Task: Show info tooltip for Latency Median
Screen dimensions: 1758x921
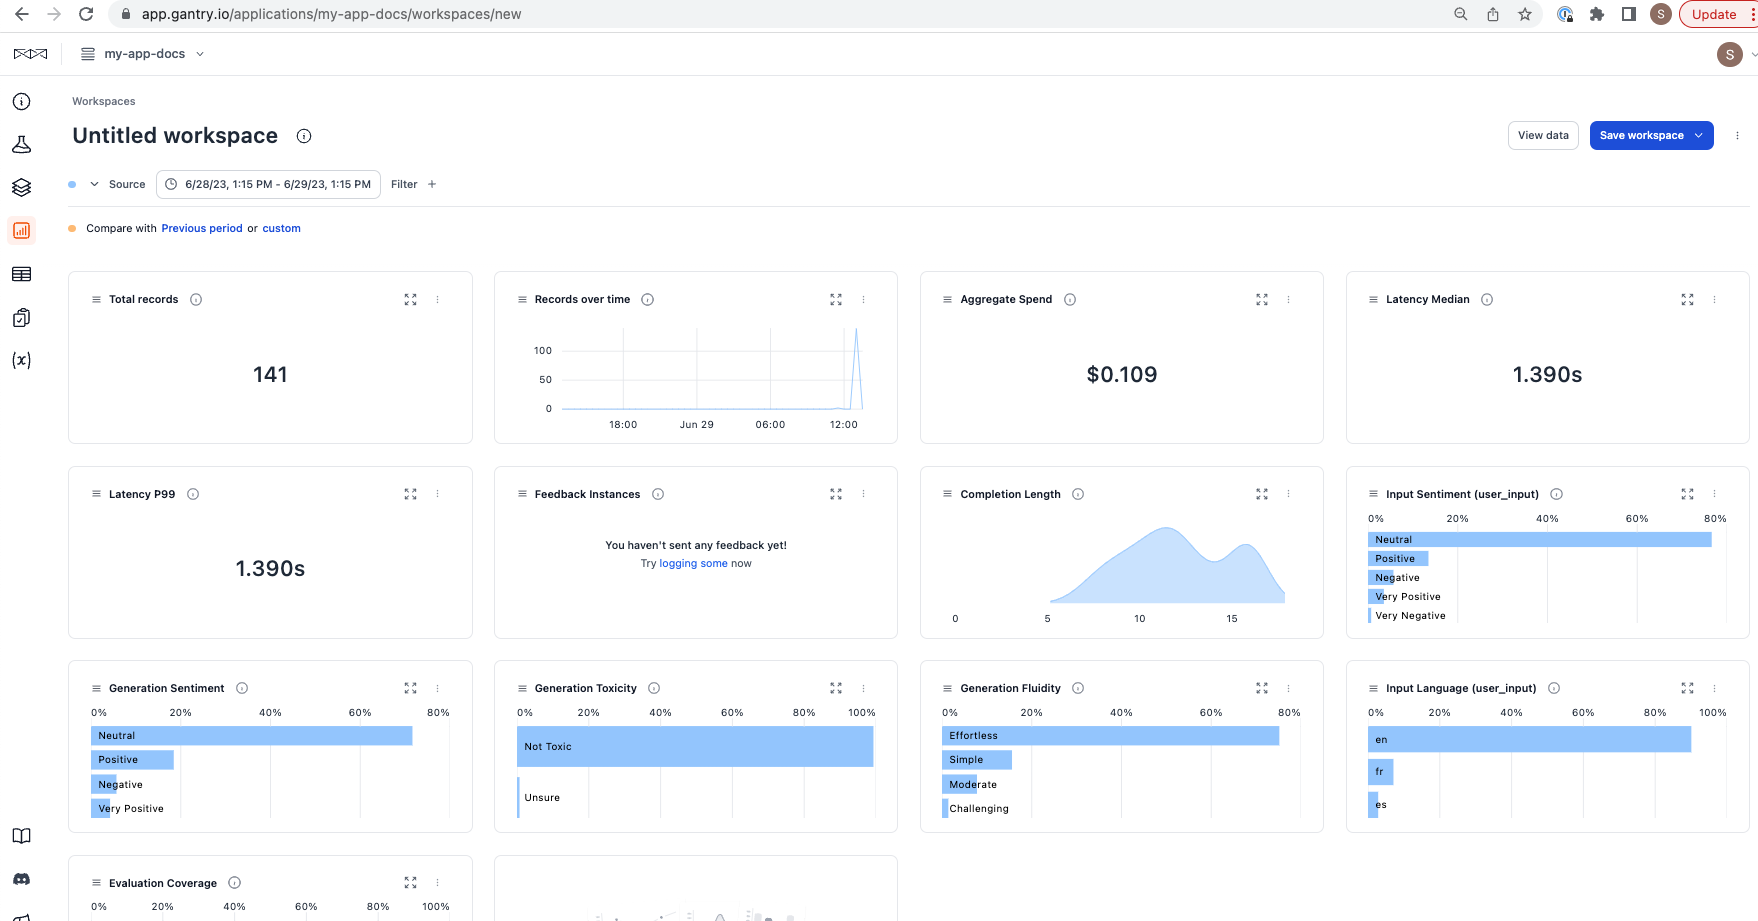Action: tap(1487, 300)
